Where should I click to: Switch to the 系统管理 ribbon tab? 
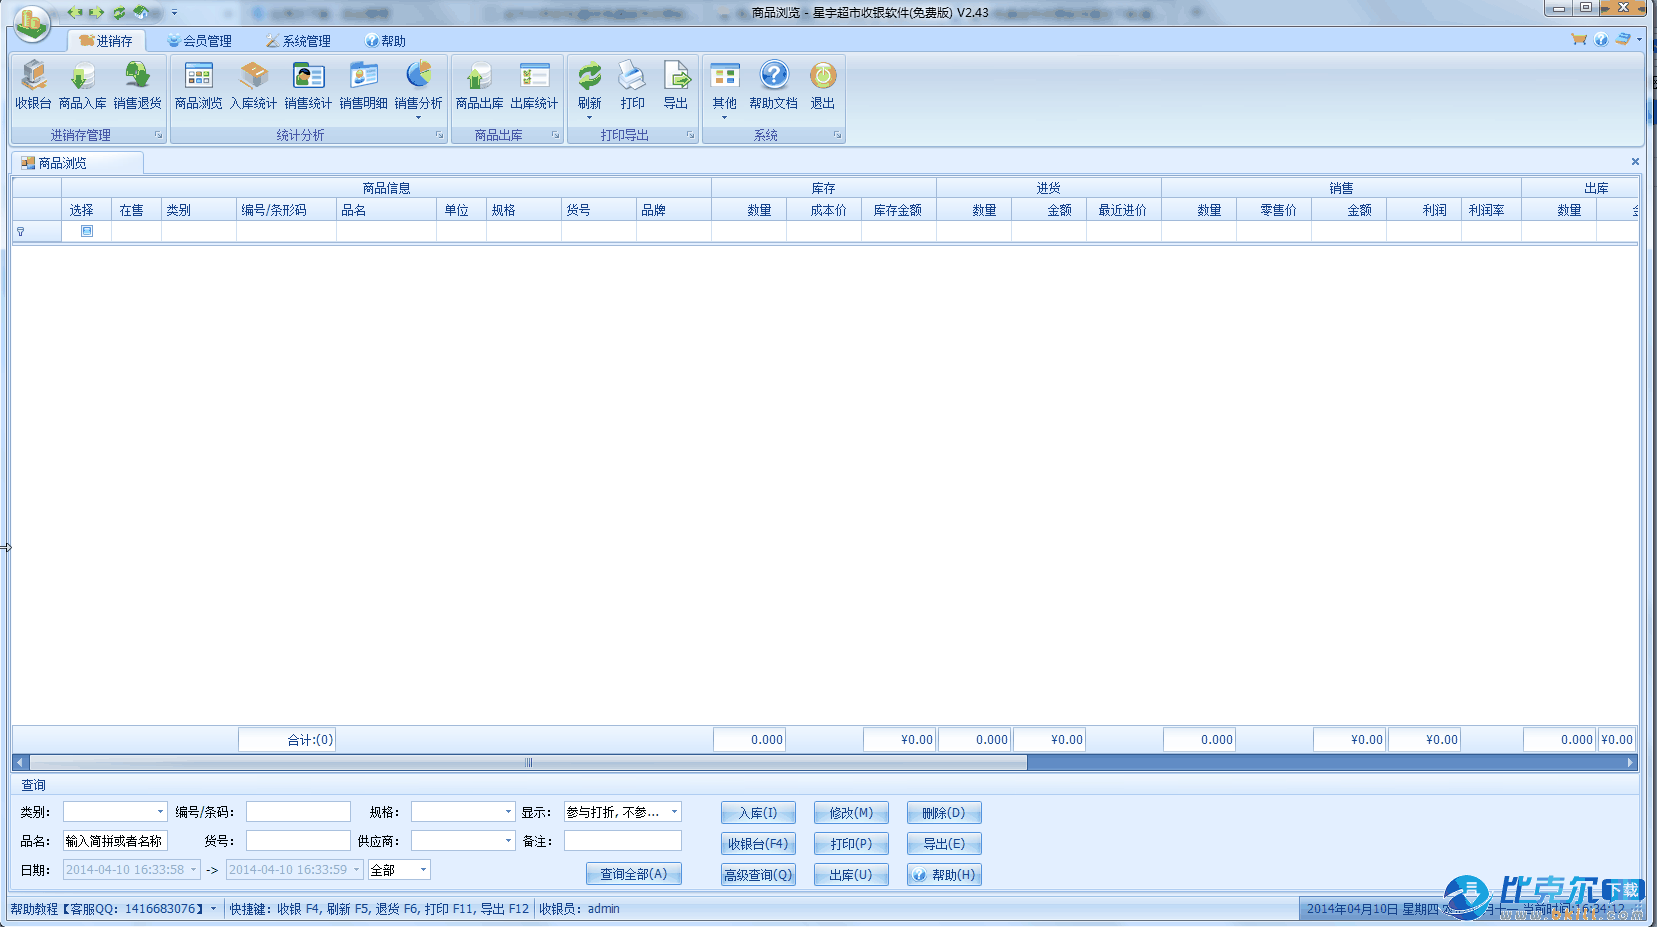(x=298, y=41)
